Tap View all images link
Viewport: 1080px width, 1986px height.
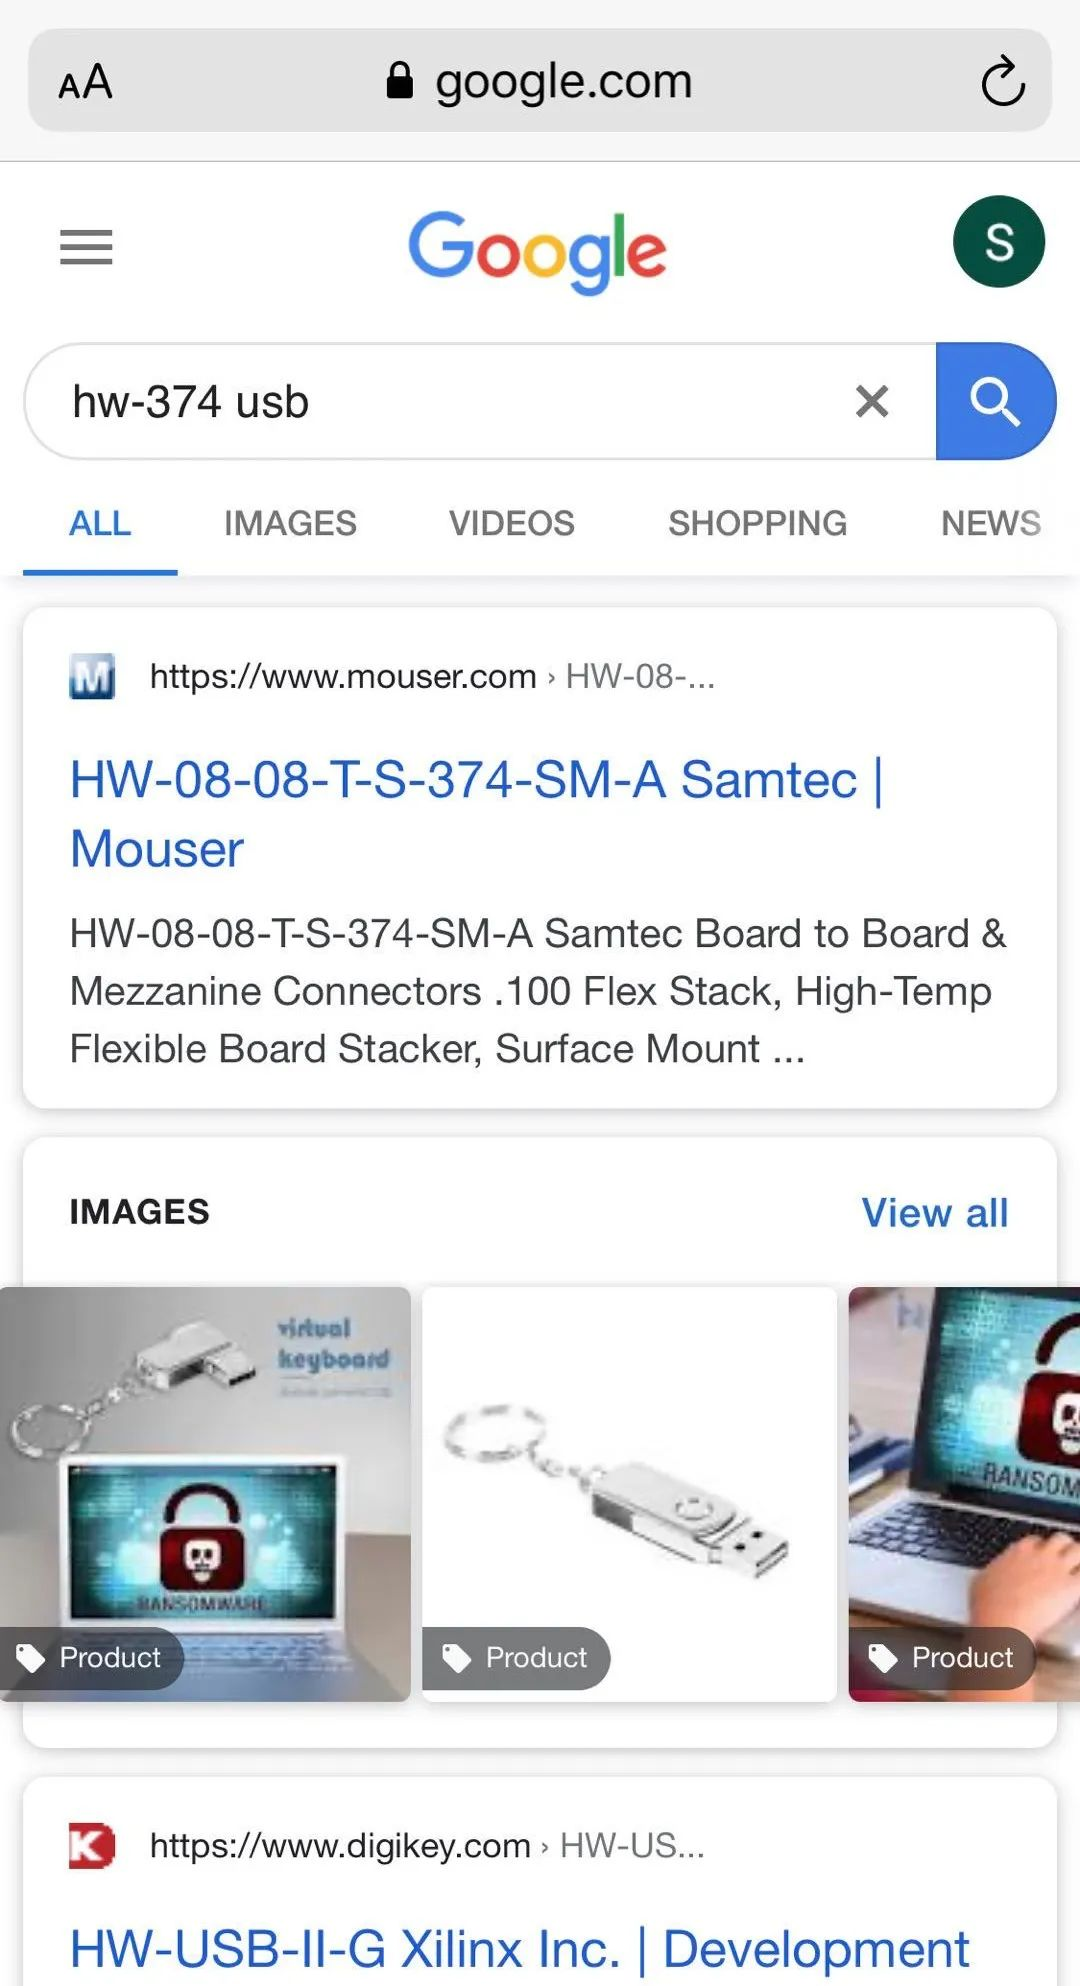pos(934,1213)
